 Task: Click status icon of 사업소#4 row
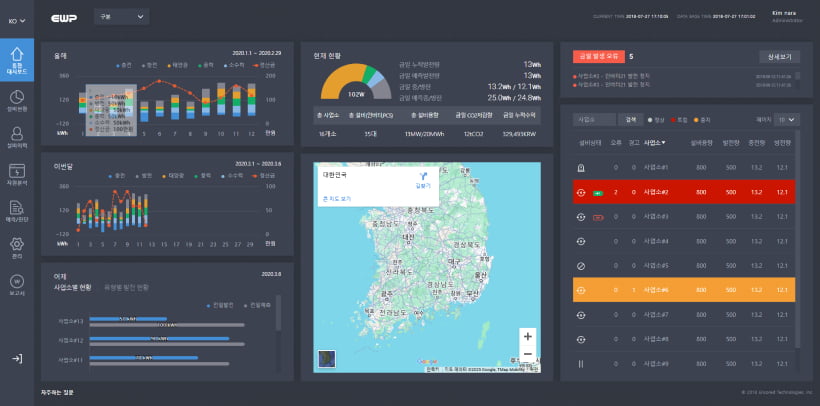[x=580, y=241]
